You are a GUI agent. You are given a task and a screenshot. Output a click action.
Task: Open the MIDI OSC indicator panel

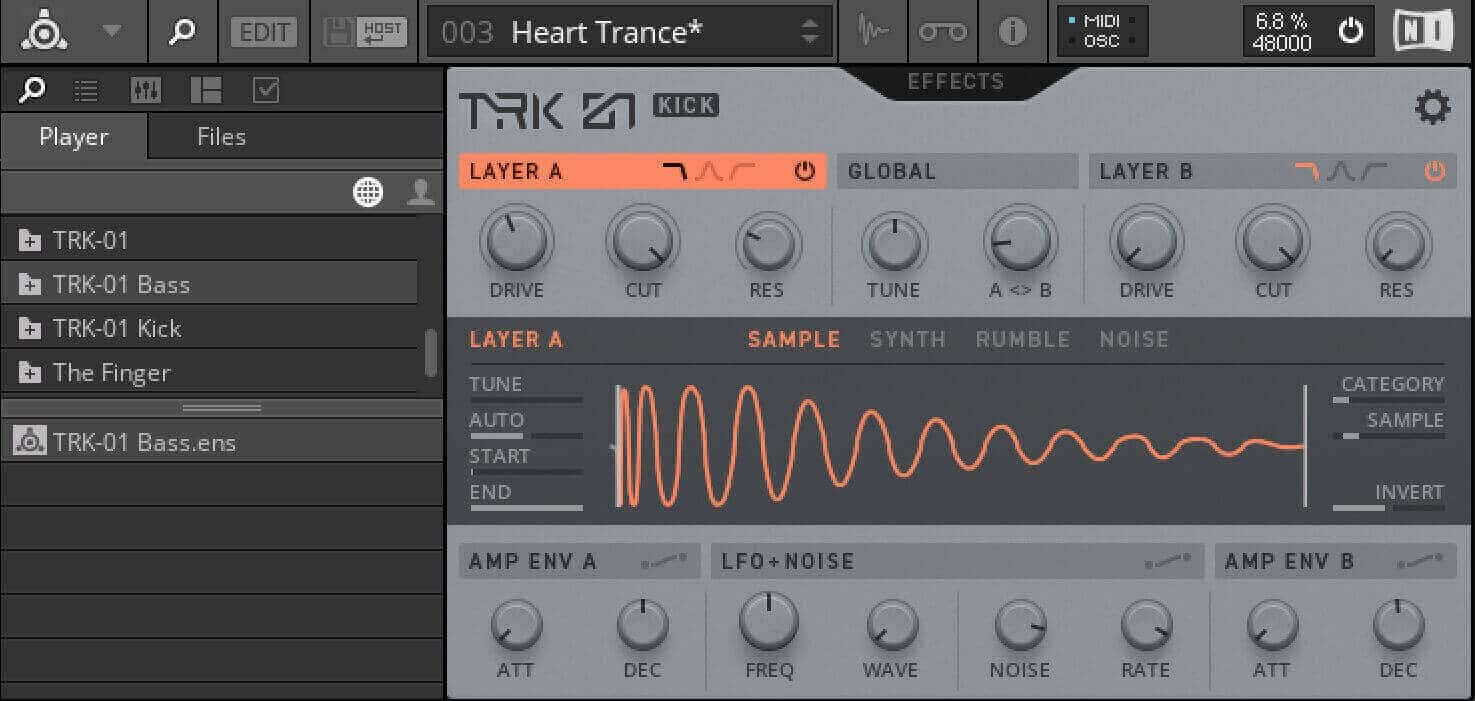point(1103,31)
